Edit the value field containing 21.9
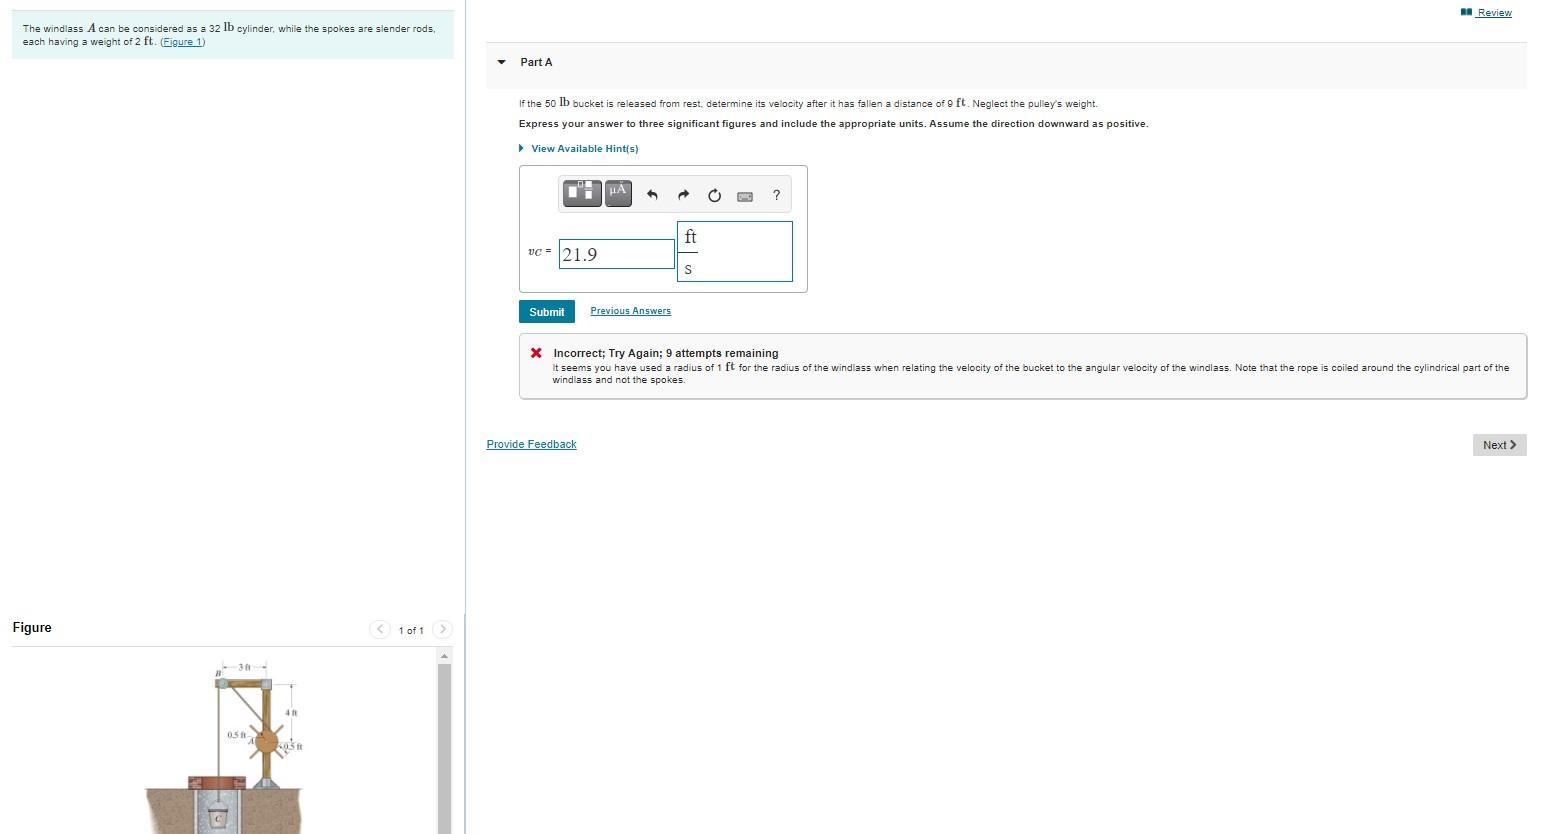This screenshot has width=1550, height=834. pos(617,254)
